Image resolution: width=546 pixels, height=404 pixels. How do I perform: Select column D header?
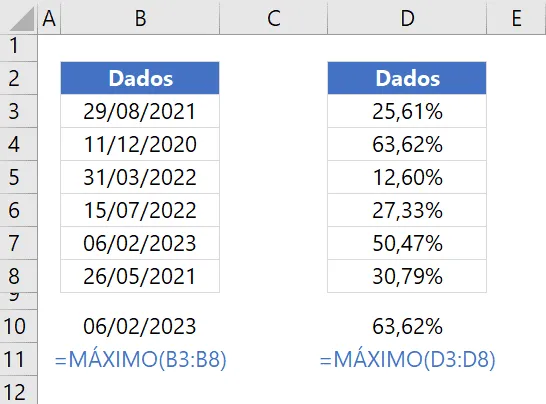click(x=407, y=17)
